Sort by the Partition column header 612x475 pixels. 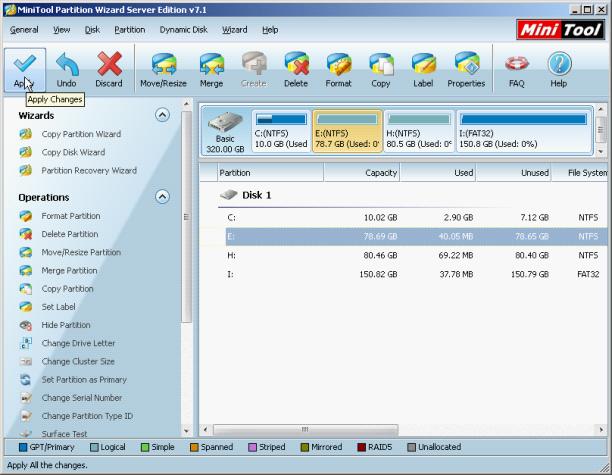click(x=270, y=173)
